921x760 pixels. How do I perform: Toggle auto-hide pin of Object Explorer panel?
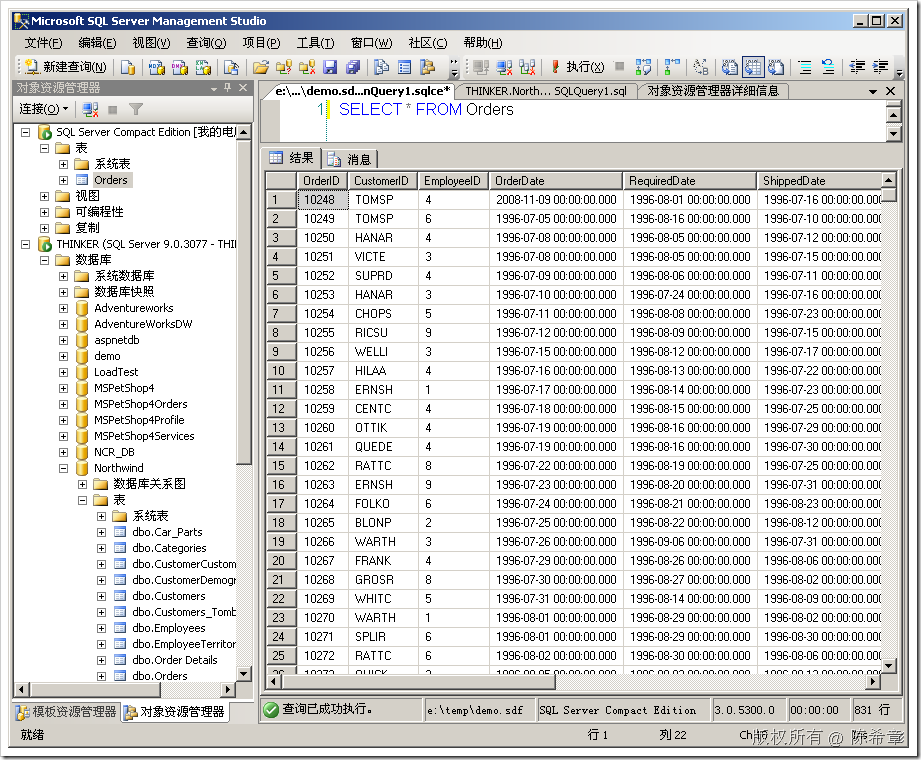tap(227, 88)
